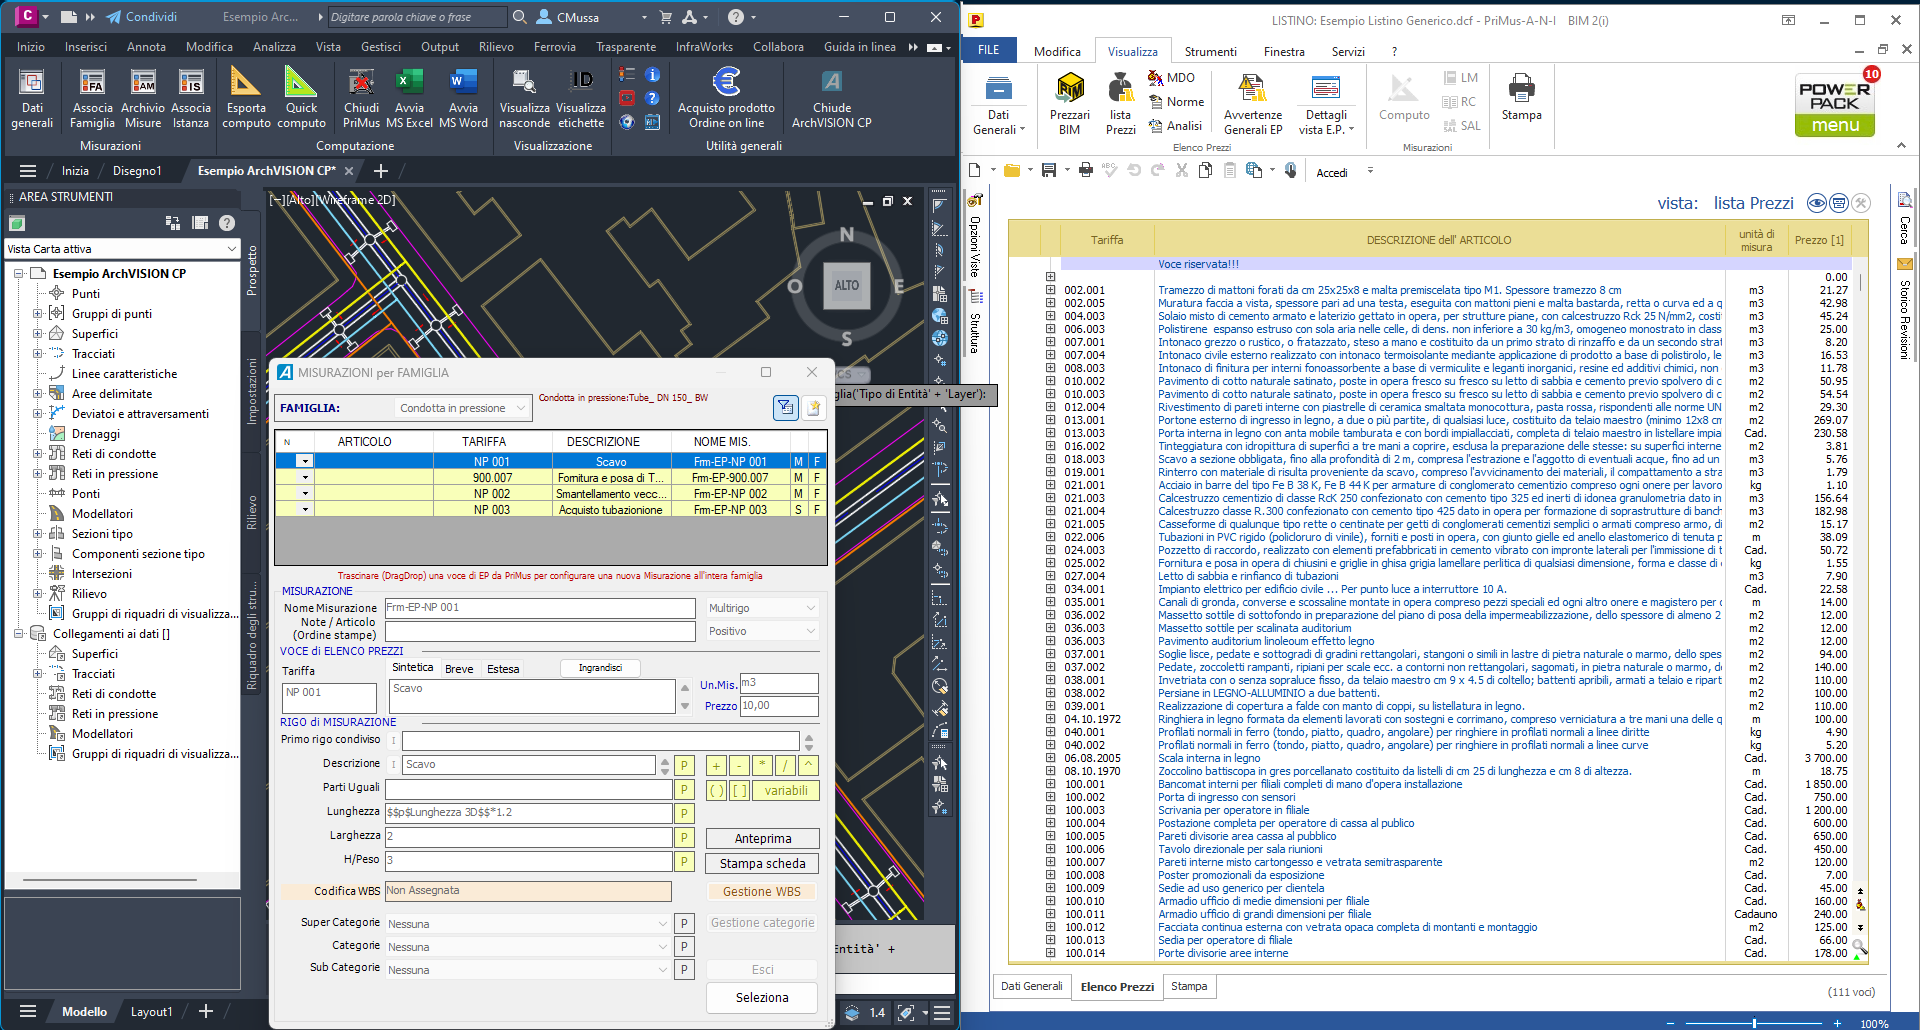Click filter icon in Misurazioni dialog
1920x1030 pixels.
point(785,407)
